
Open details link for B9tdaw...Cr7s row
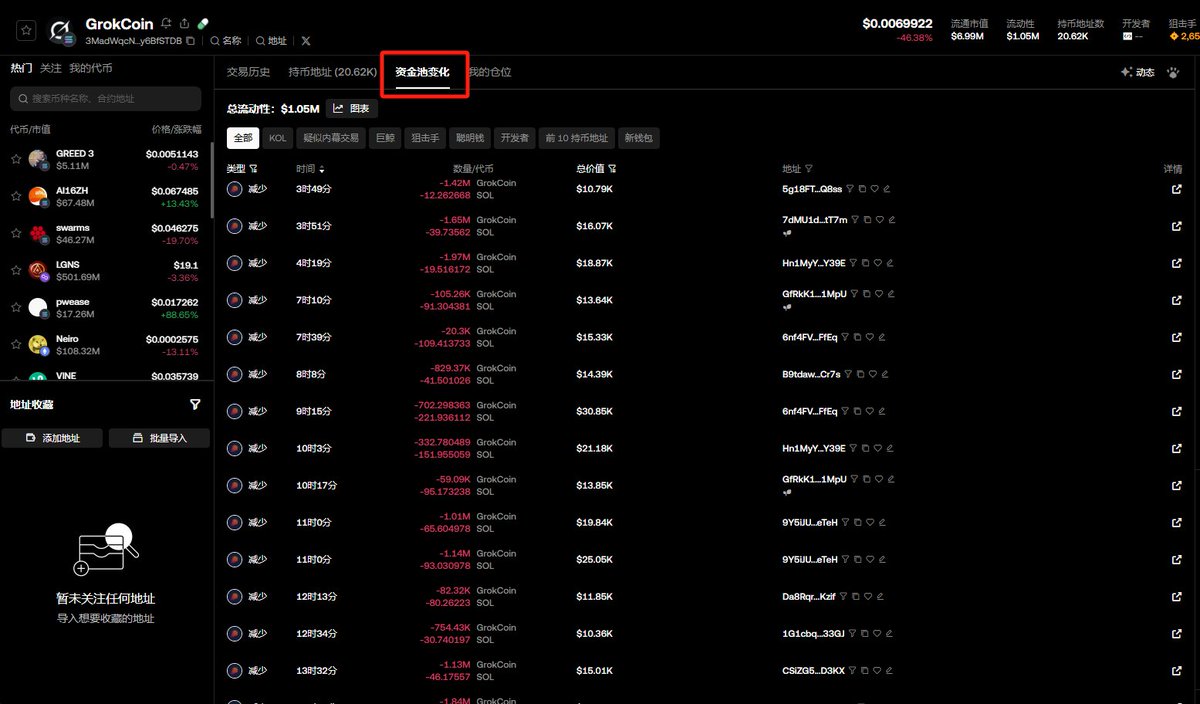click(x=1176, y=374)
